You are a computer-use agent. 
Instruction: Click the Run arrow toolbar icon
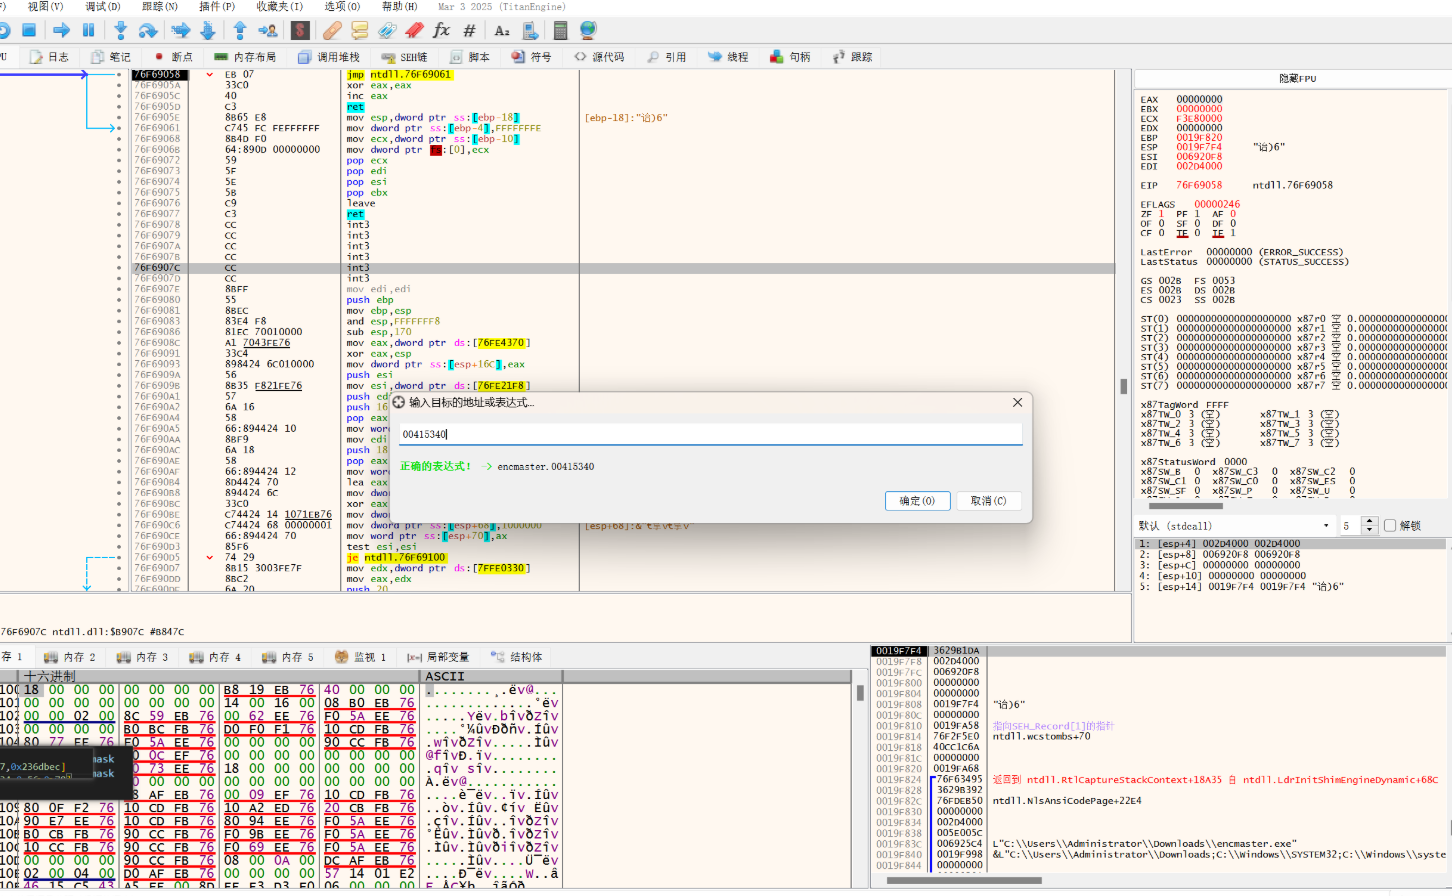61,30
